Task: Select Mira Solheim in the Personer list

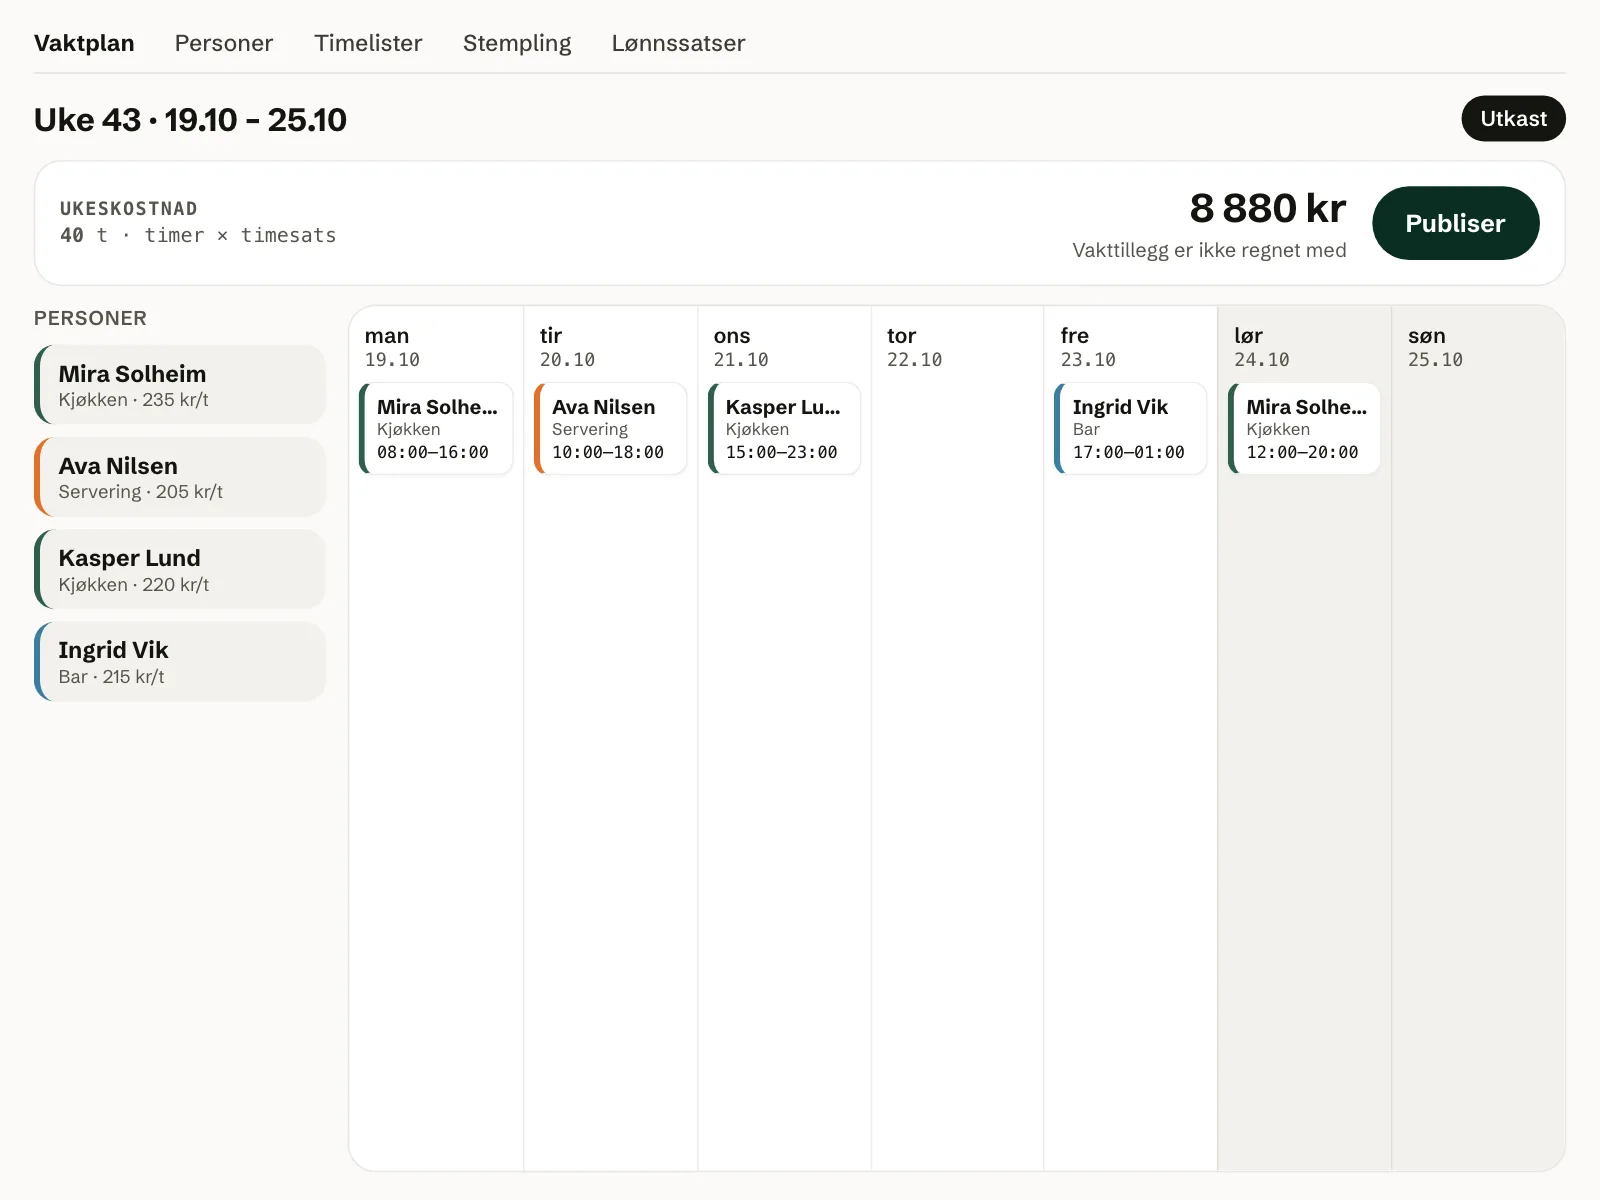Action: [180, 385]
